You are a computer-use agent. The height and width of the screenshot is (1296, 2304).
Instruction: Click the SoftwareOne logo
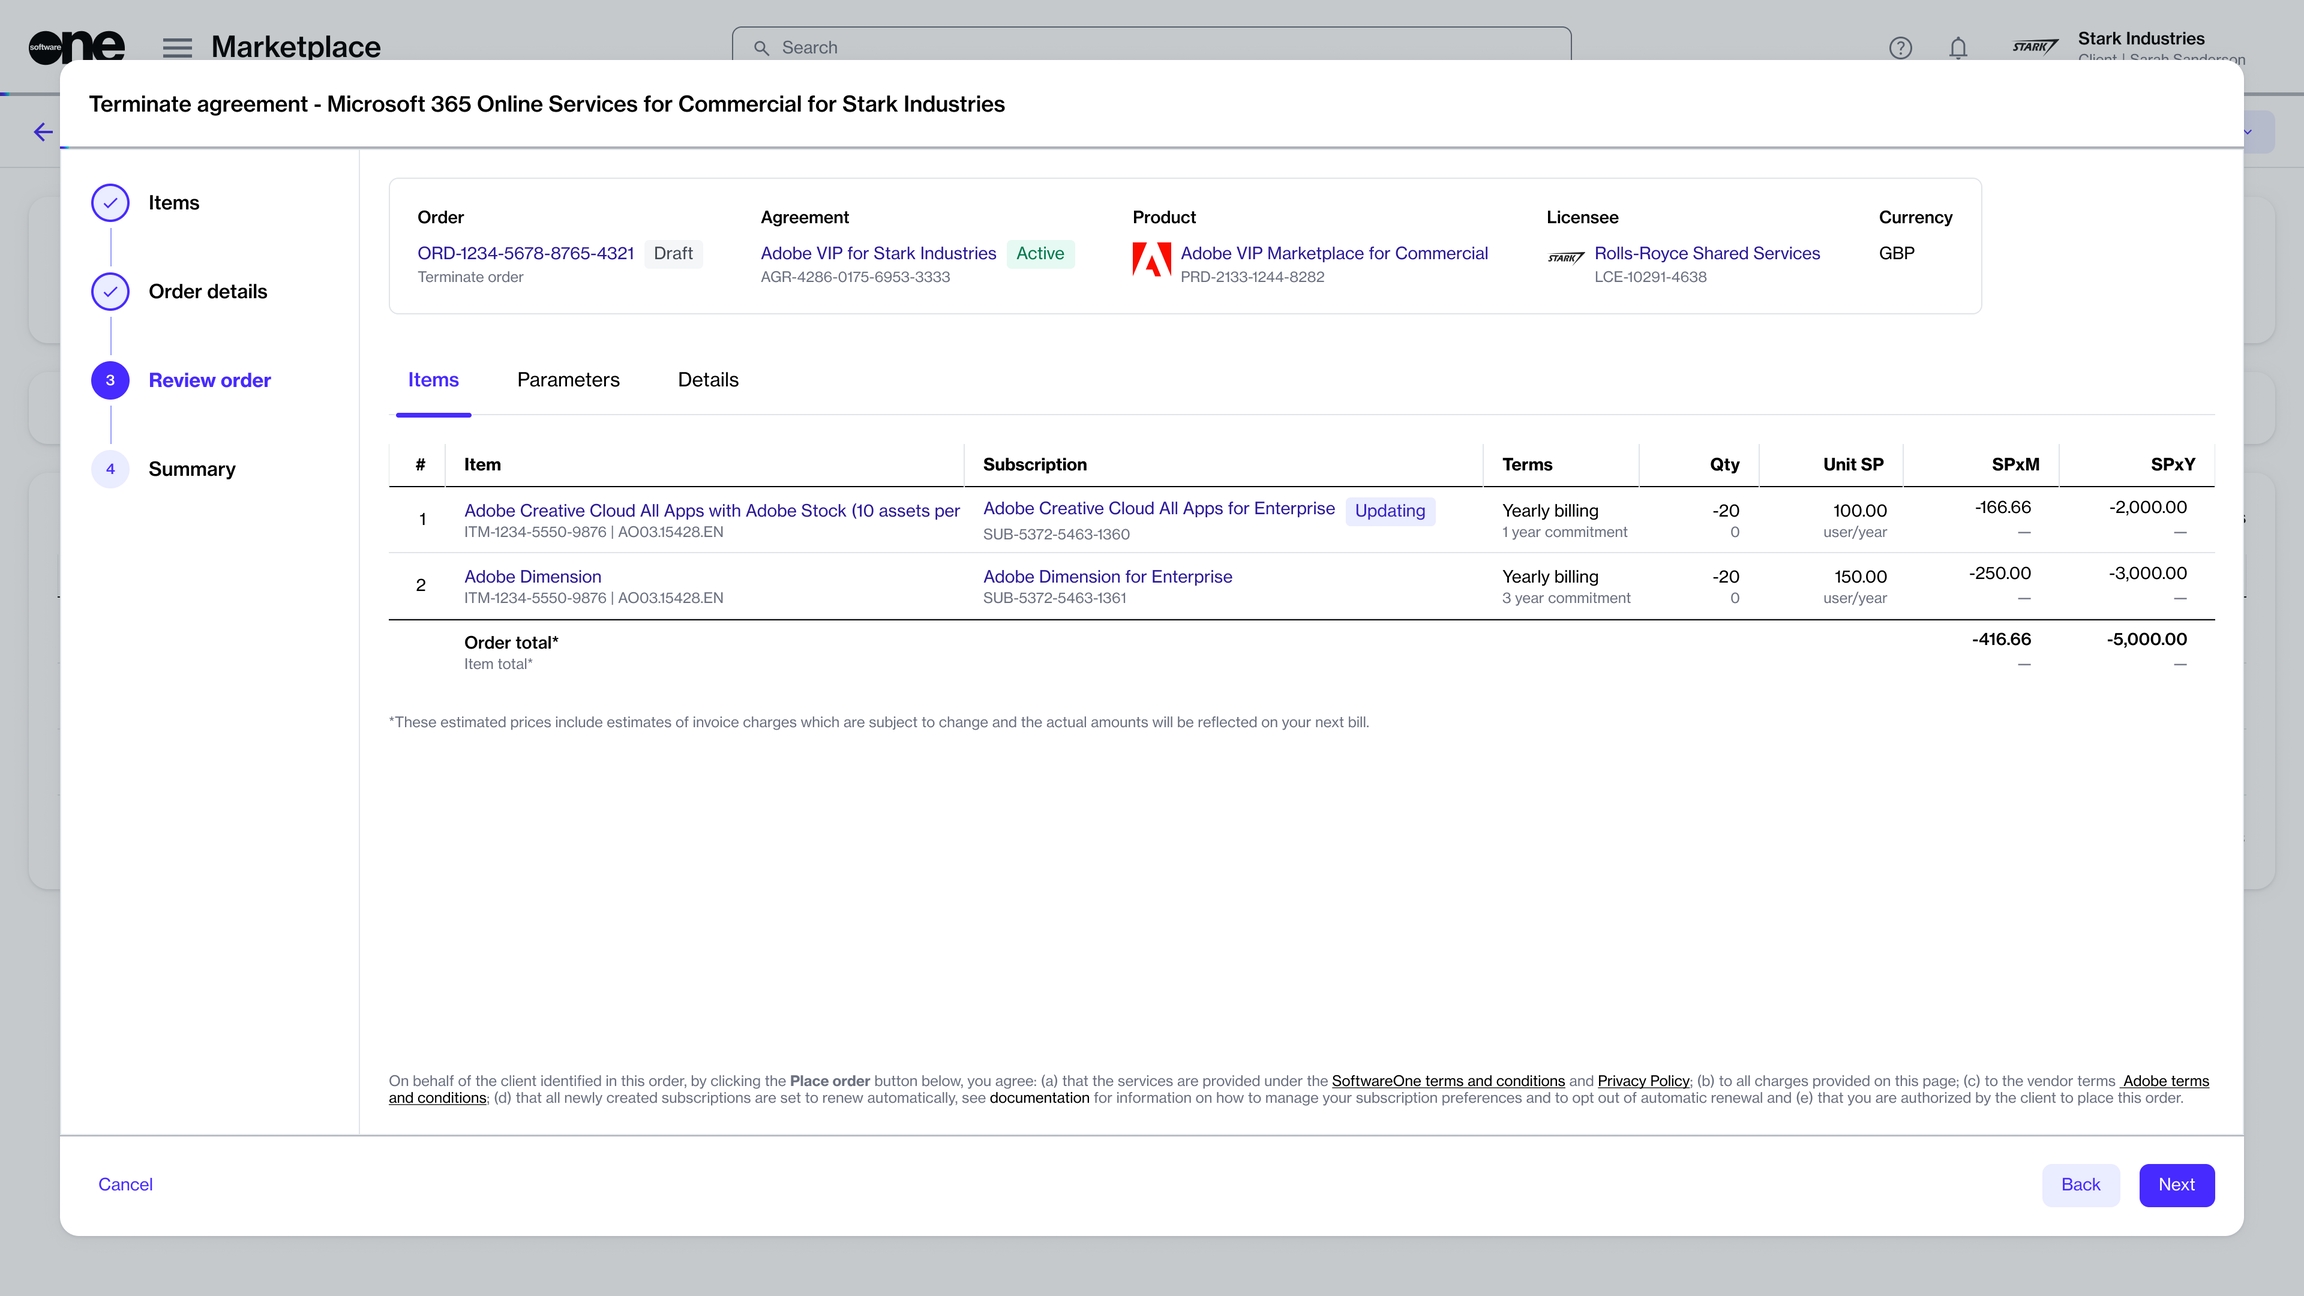tap(76, 47)
